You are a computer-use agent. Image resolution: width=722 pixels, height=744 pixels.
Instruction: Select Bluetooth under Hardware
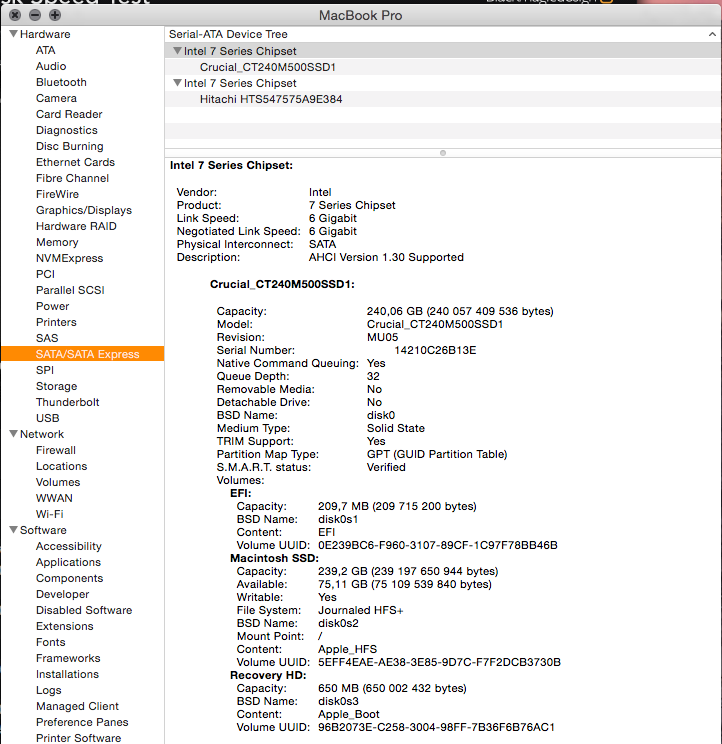61,82
